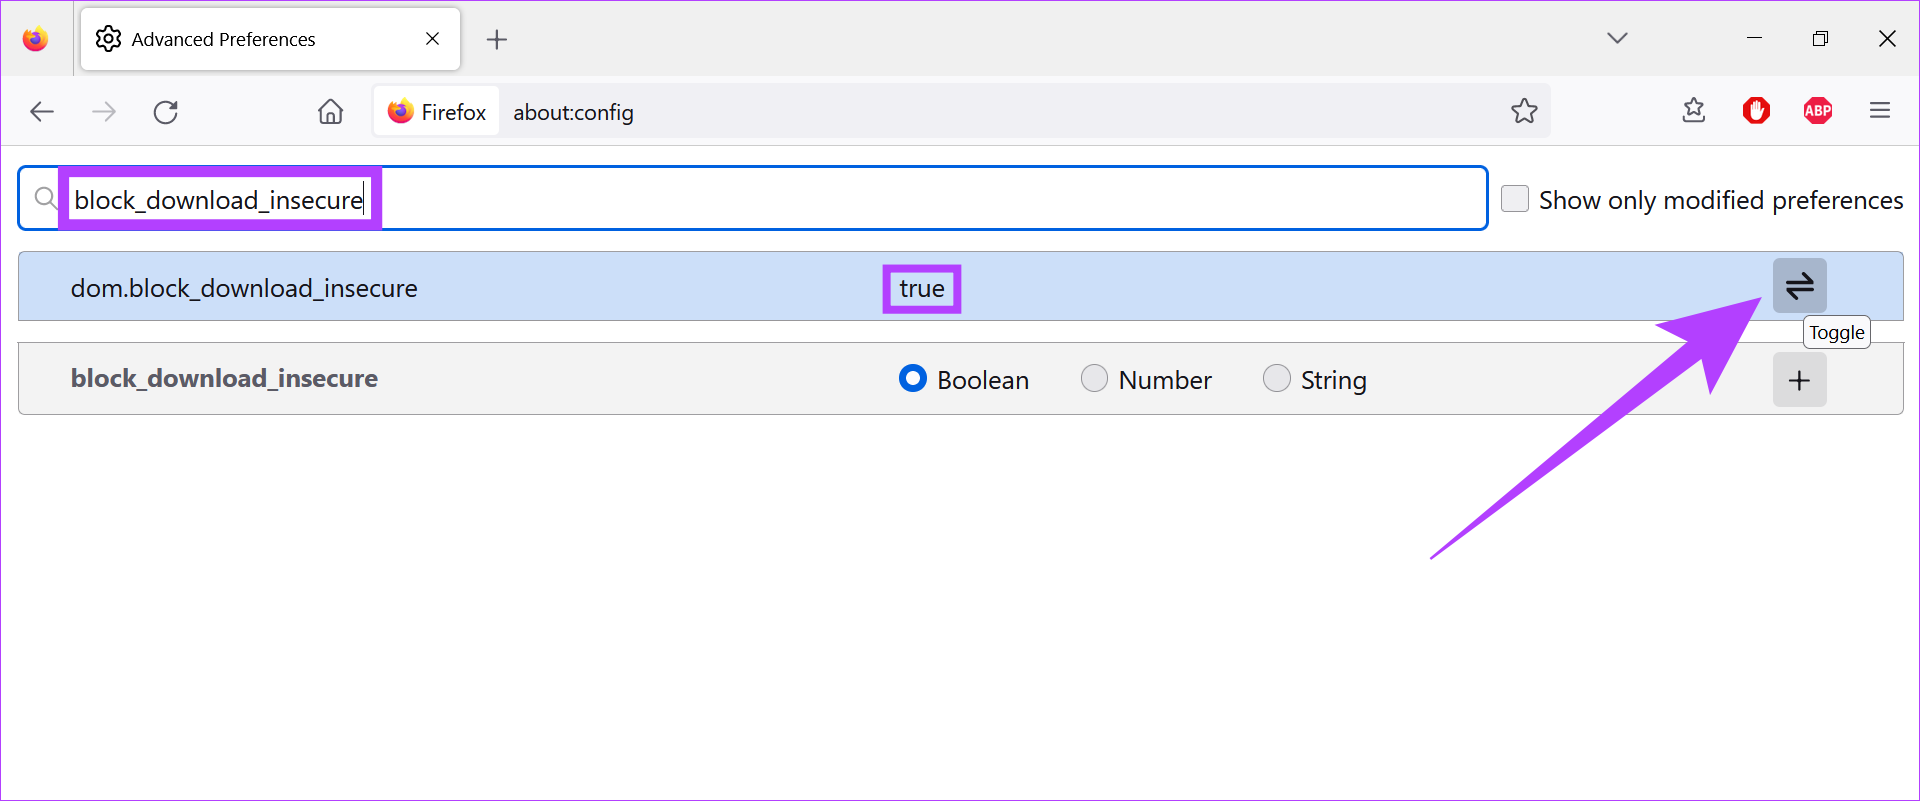1920x801 pixels.
Task: Open the bookmarks toolbar star menu icon
Action: pos(1693,111)
